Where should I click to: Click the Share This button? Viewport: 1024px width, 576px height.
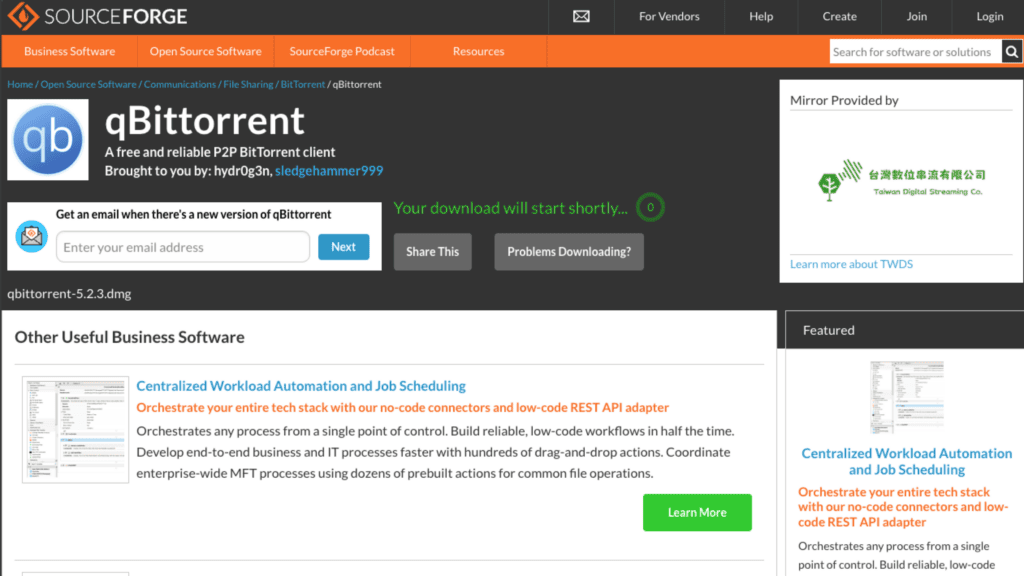point(432,251)
